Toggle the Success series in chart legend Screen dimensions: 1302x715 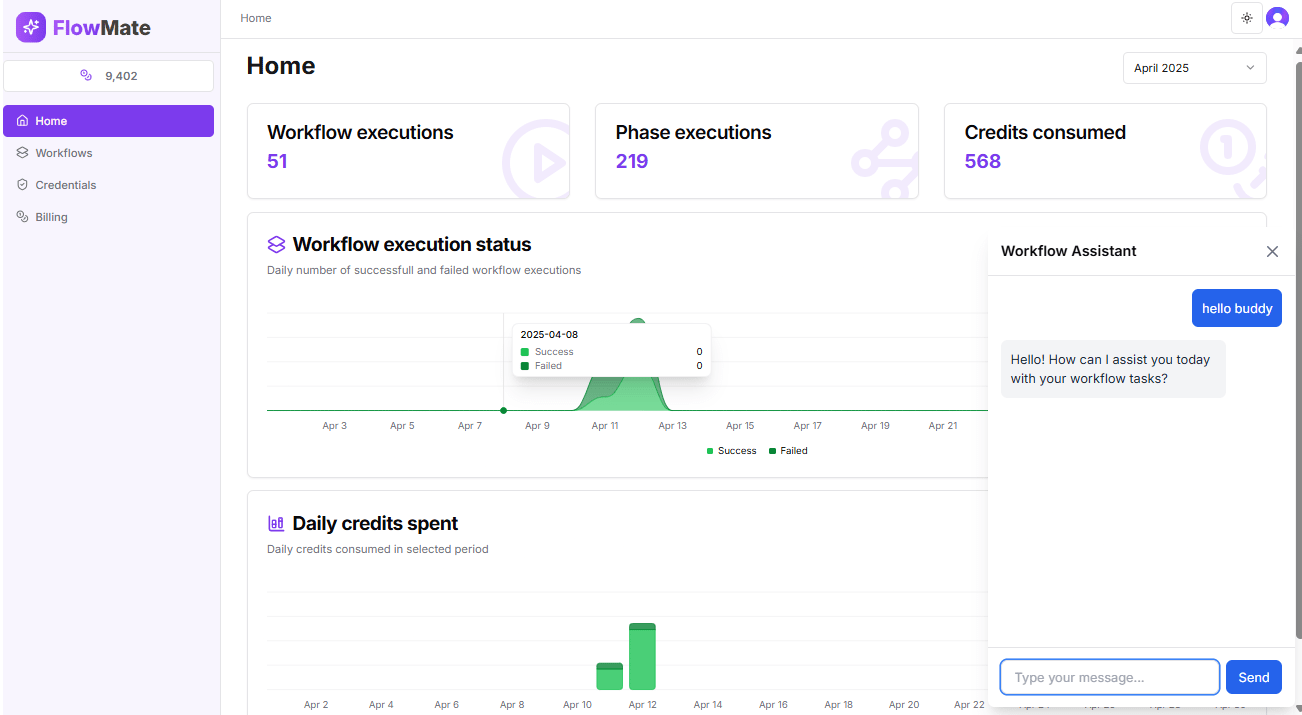coord(731,451)
